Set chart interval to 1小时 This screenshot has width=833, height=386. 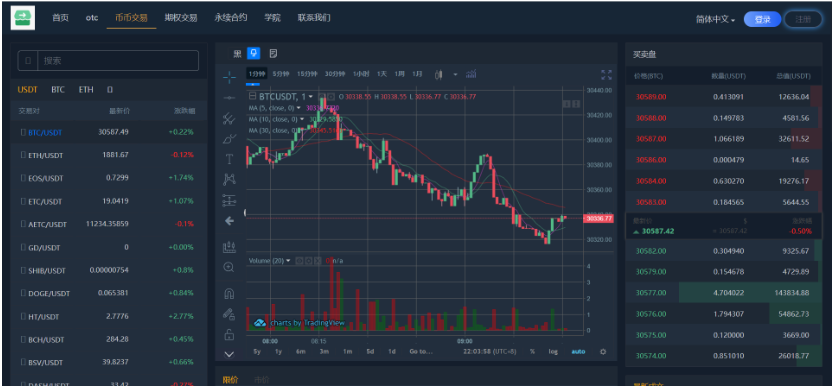pos(361,74)
